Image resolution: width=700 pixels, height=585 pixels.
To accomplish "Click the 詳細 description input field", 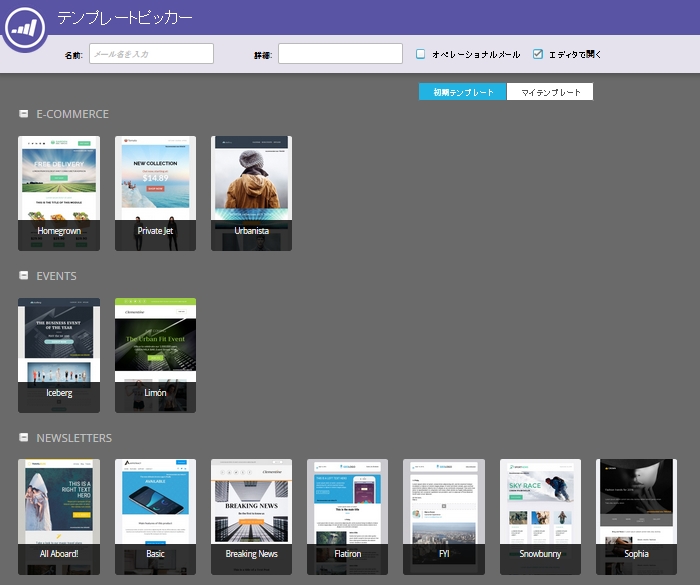I will click(340, 54).
